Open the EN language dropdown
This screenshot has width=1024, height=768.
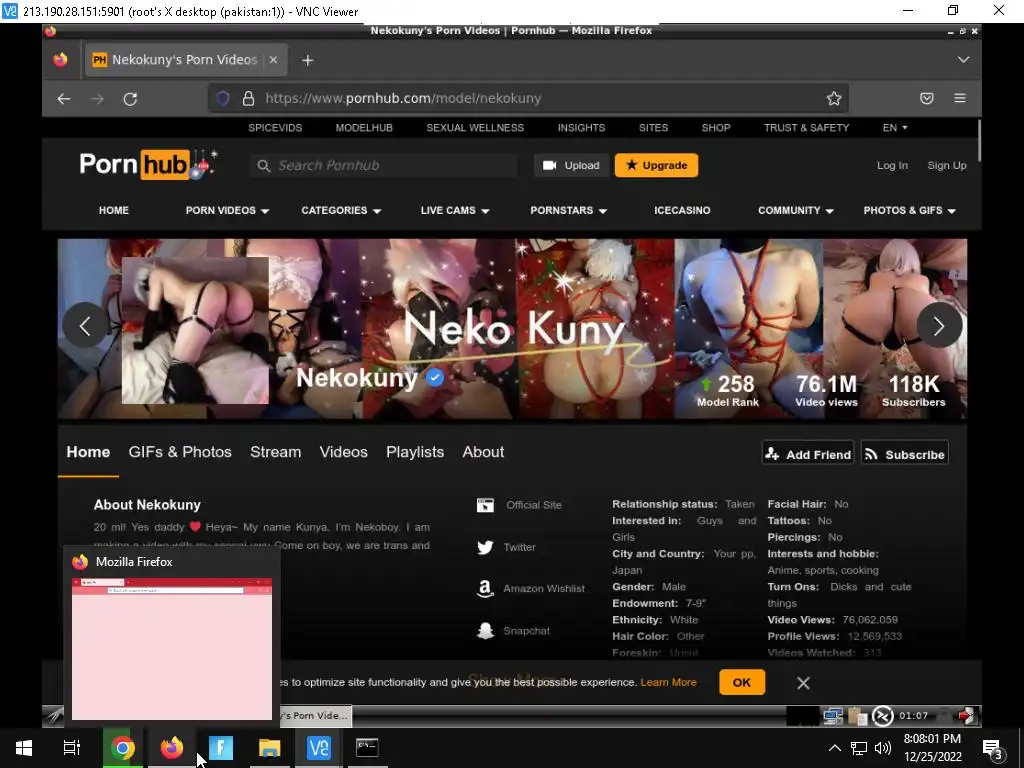(x=895, y=127)
